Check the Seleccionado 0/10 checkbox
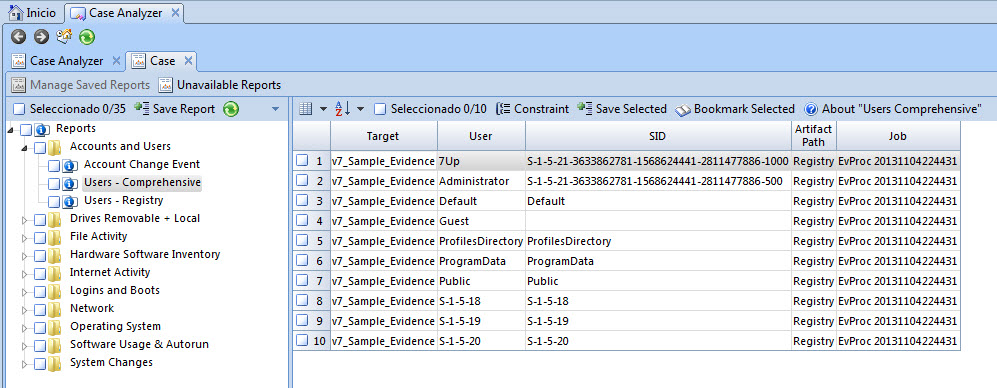Image resolution: width=997 pixels, height=388 pixels. (x=380, y=109)
